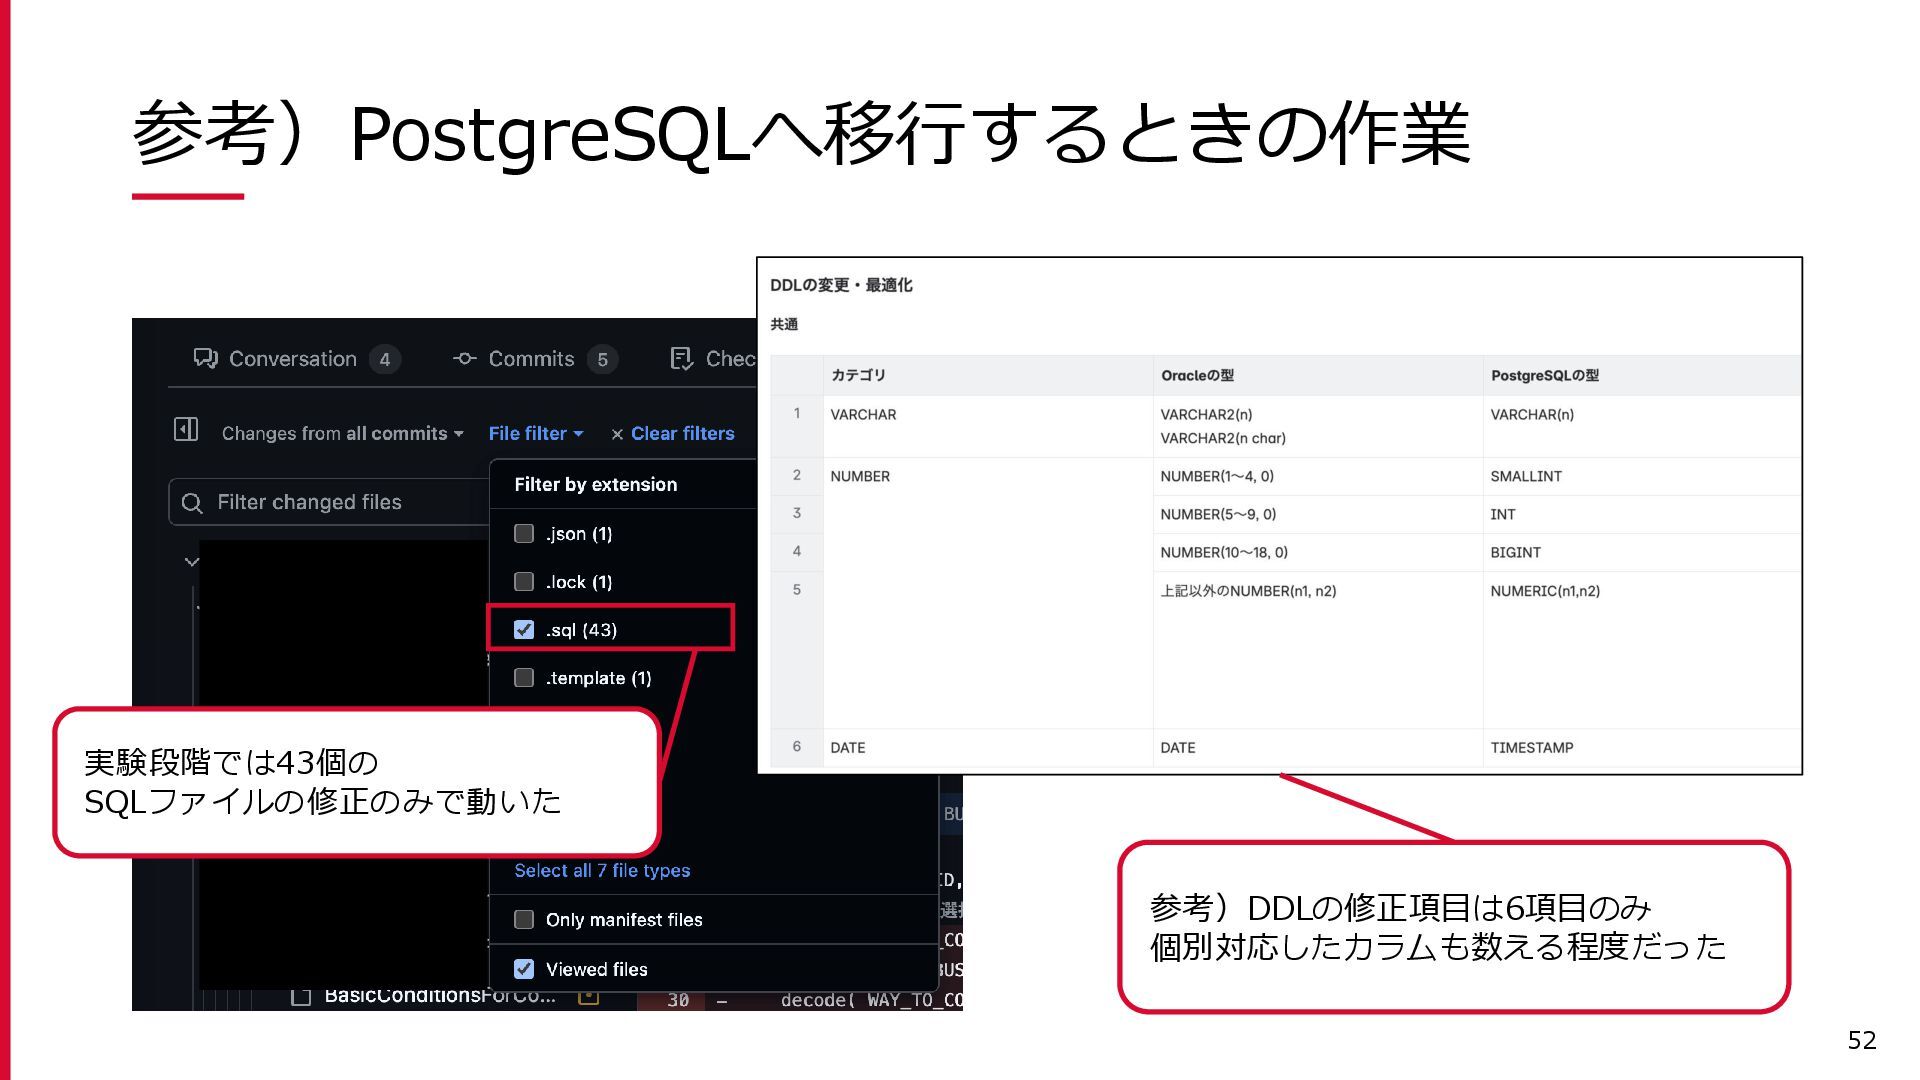
Task: Click the Commits node icon
Action: point(465,359)
